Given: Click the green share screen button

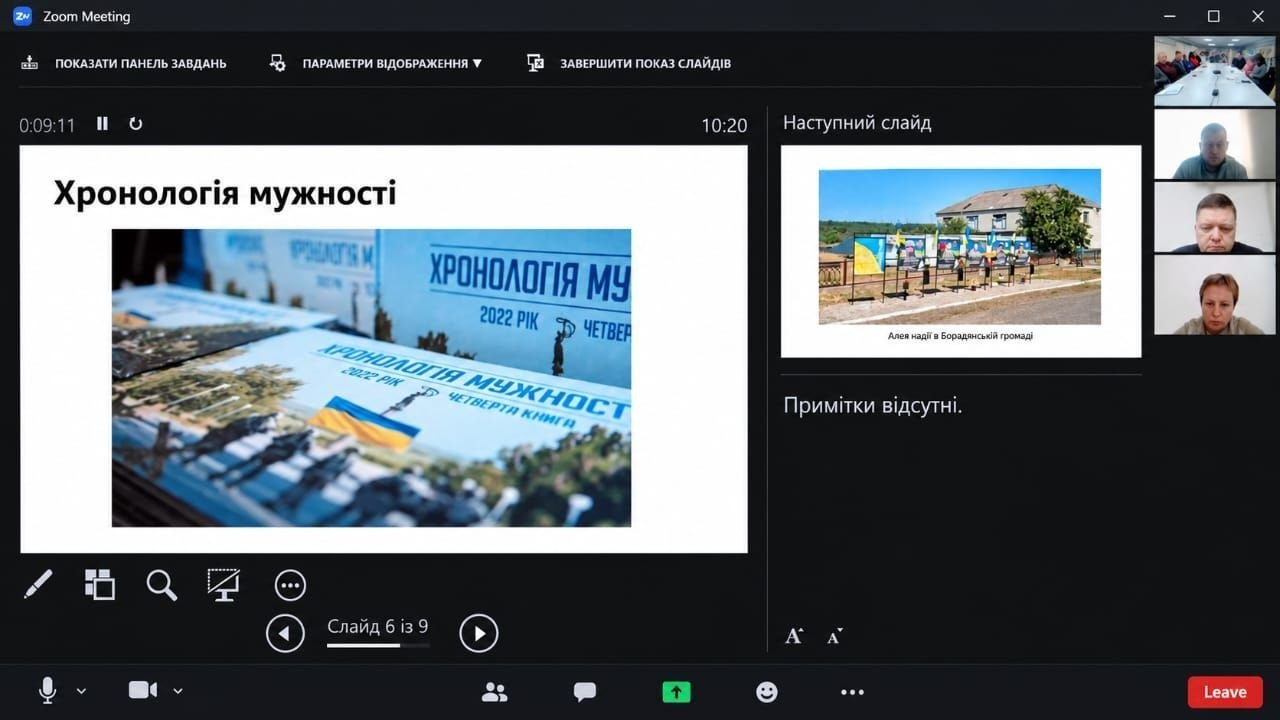Looking at the screenshot, I should click(676, 692).
